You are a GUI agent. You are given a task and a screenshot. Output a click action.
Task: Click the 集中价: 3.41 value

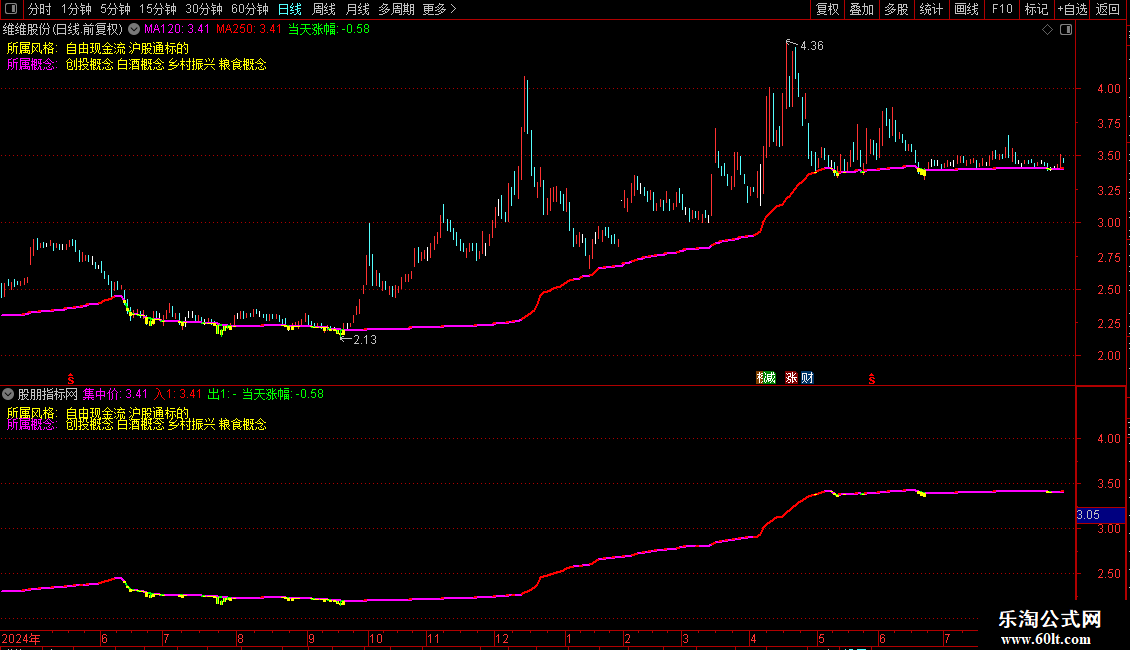[115, 394]
